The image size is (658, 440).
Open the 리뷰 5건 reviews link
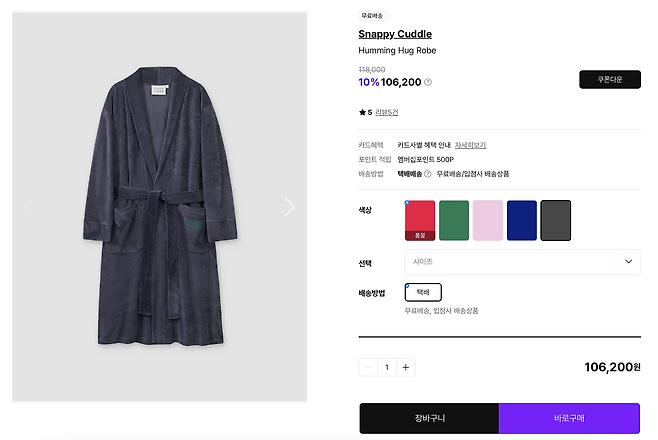click(387, 112)
